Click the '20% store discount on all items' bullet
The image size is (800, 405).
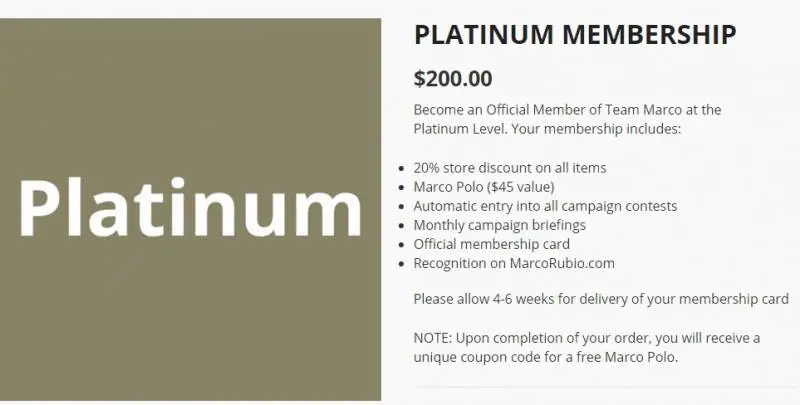[x=510, y=168]
